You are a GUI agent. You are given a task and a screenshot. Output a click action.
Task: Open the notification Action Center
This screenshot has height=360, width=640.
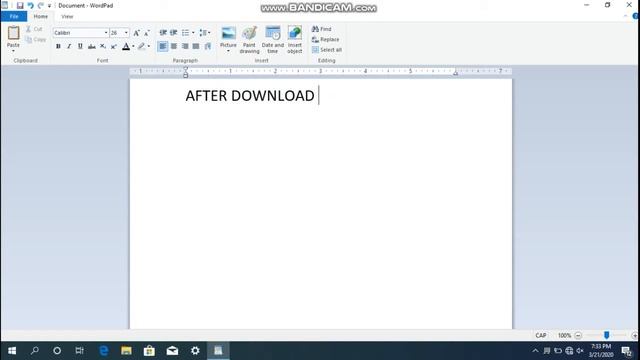click(627, 351)
